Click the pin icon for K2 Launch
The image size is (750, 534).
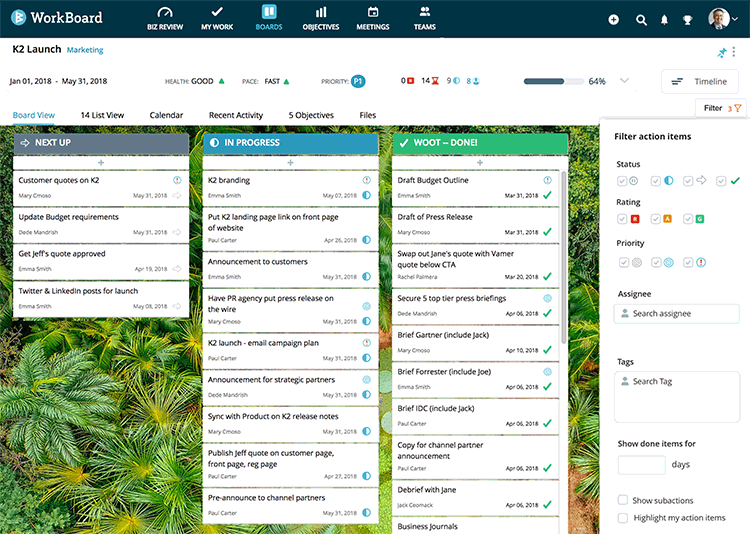coord(722,52)
